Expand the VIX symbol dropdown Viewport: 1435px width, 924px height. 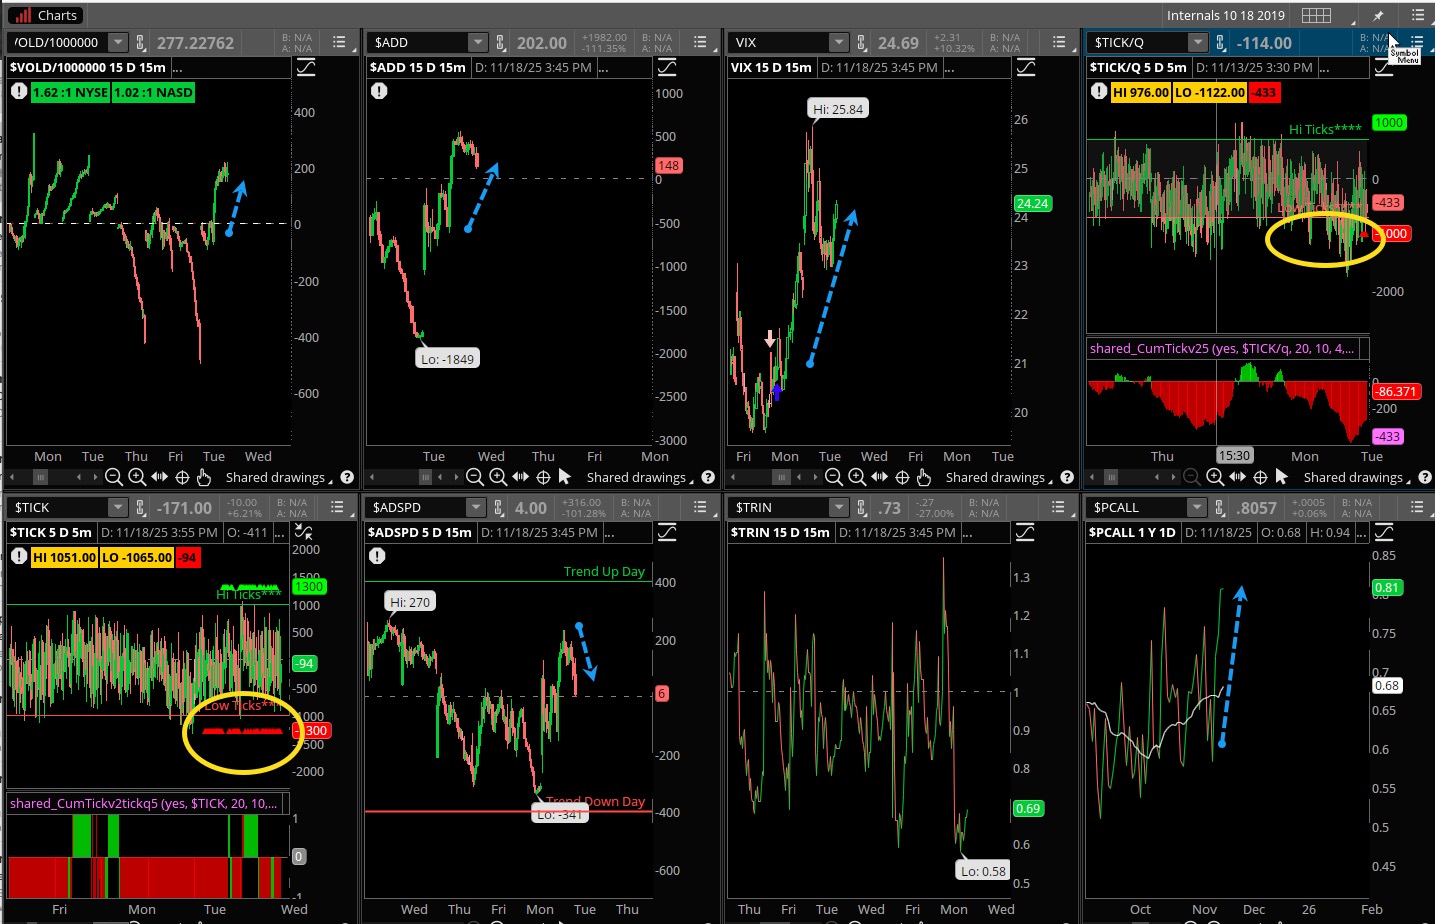(838, 42)
